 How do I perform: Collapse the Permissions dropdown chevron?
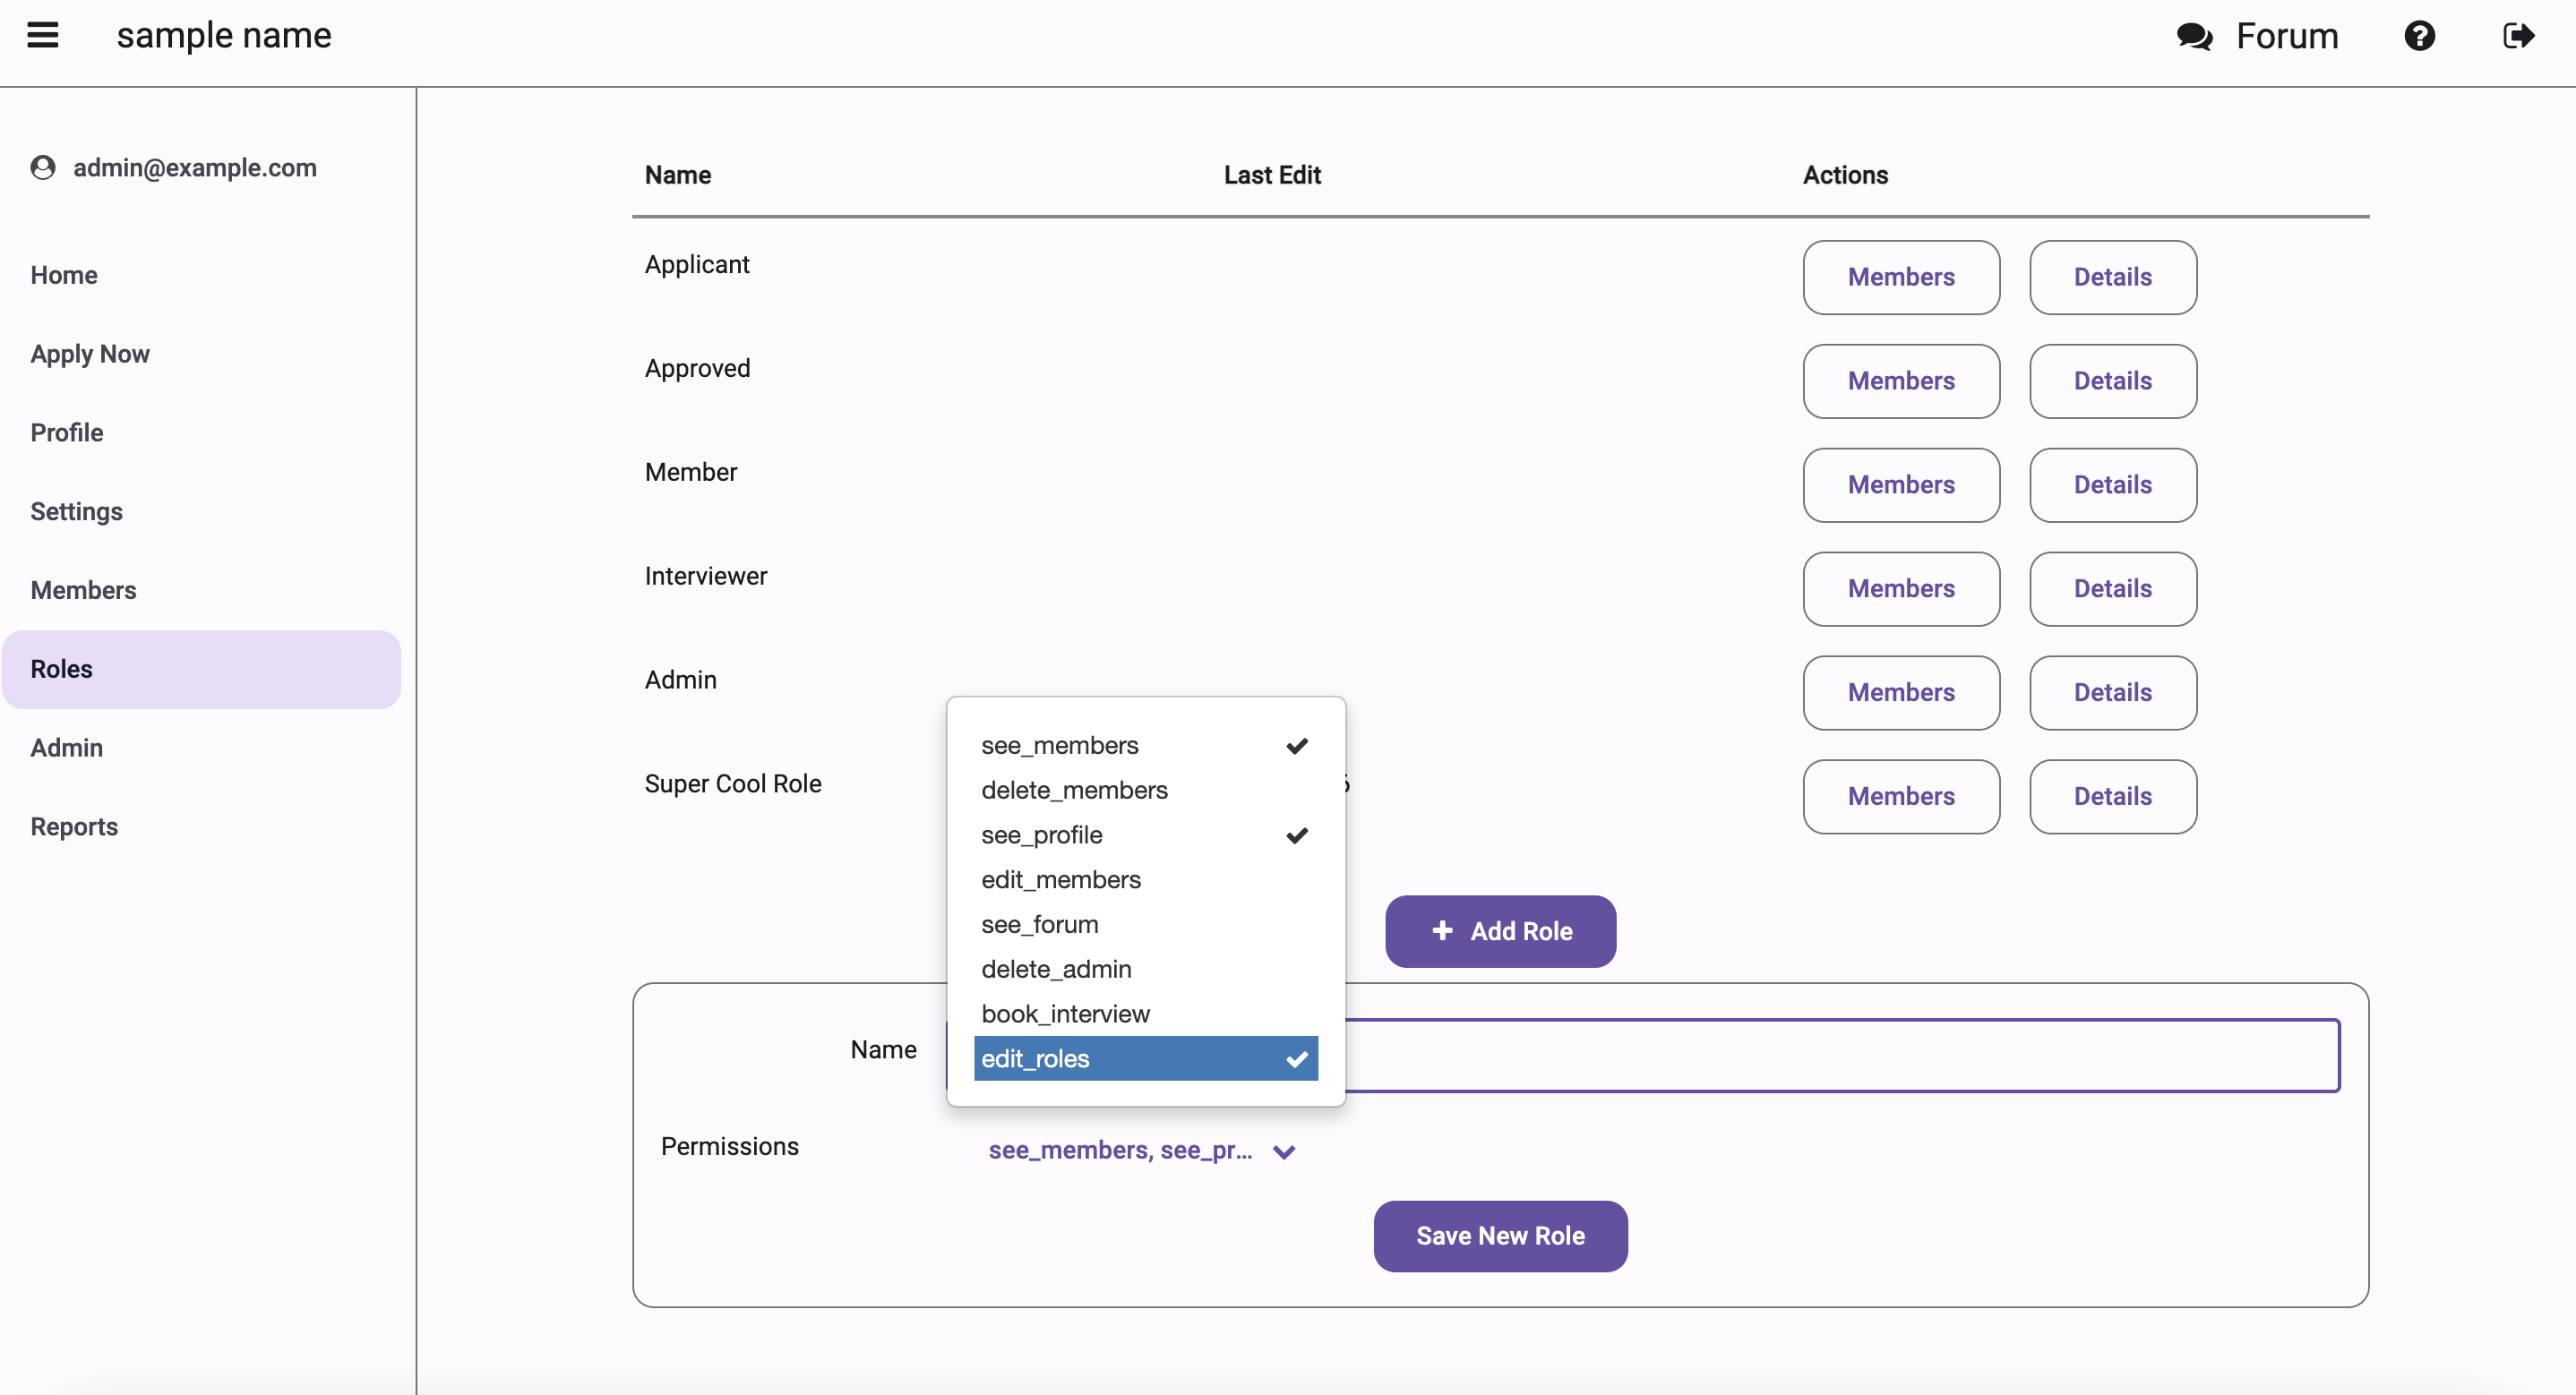click(1284, 1152)
